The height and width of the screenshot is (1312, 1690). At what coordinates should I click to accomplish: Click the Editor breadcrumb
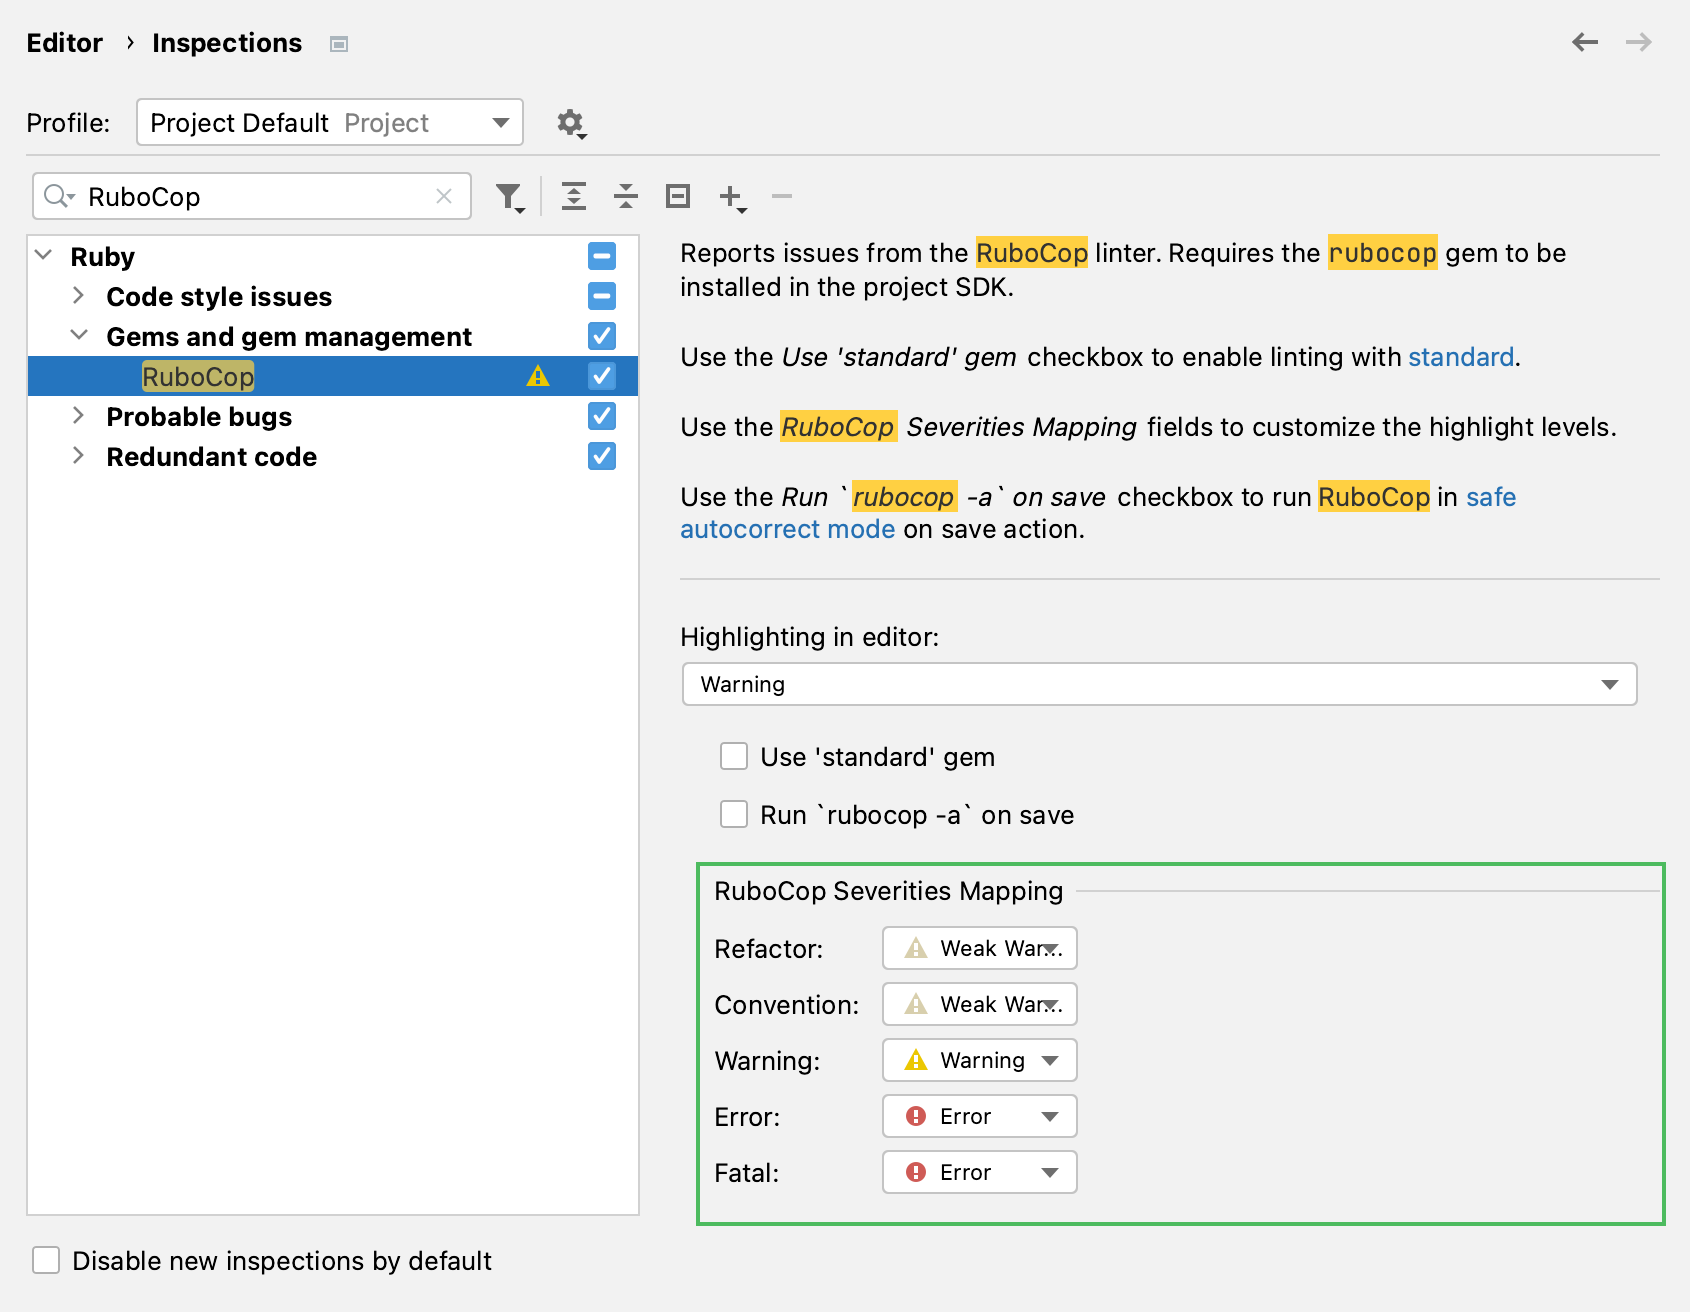click(x=65, y=43)
